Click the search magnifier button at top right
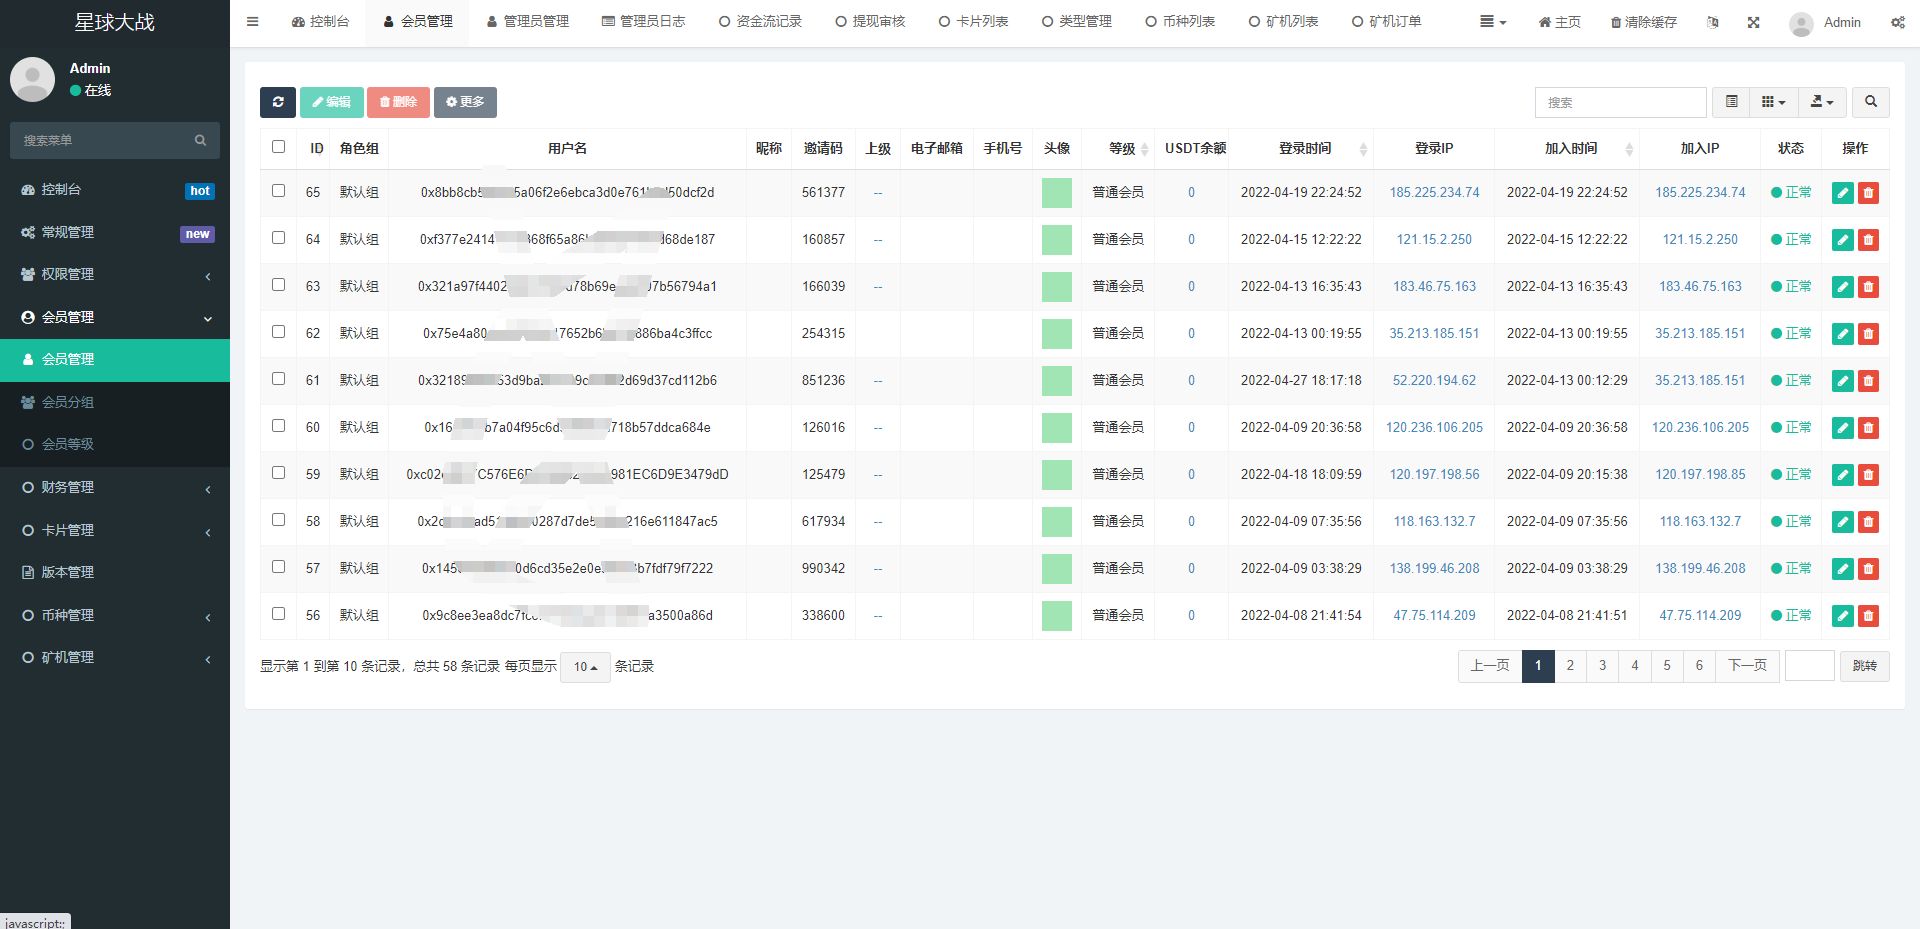Viewport: 1920px width, 929px height. (1870, 102)
